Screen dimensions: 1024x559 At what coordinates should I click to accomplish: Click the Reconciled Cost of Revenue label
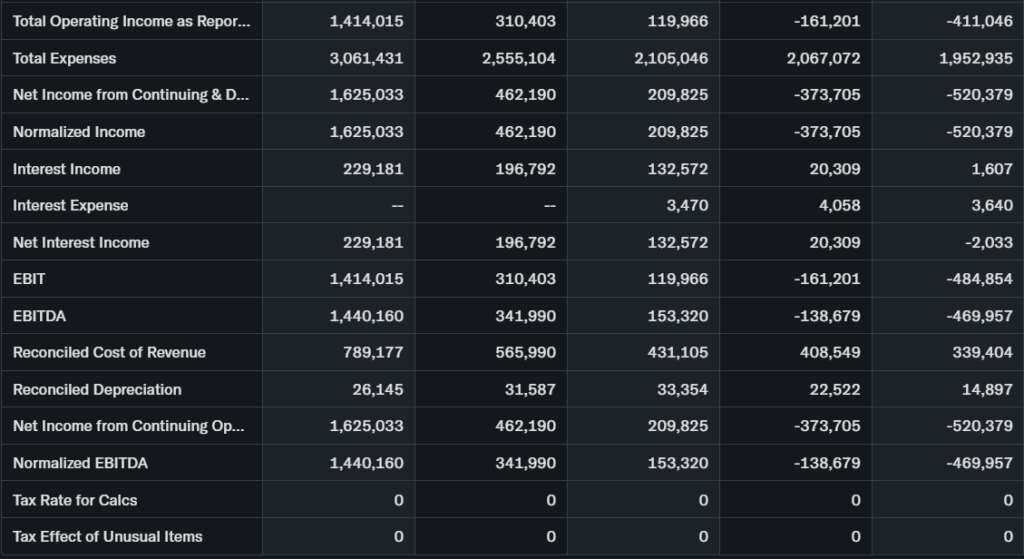[x=109, y=352]
